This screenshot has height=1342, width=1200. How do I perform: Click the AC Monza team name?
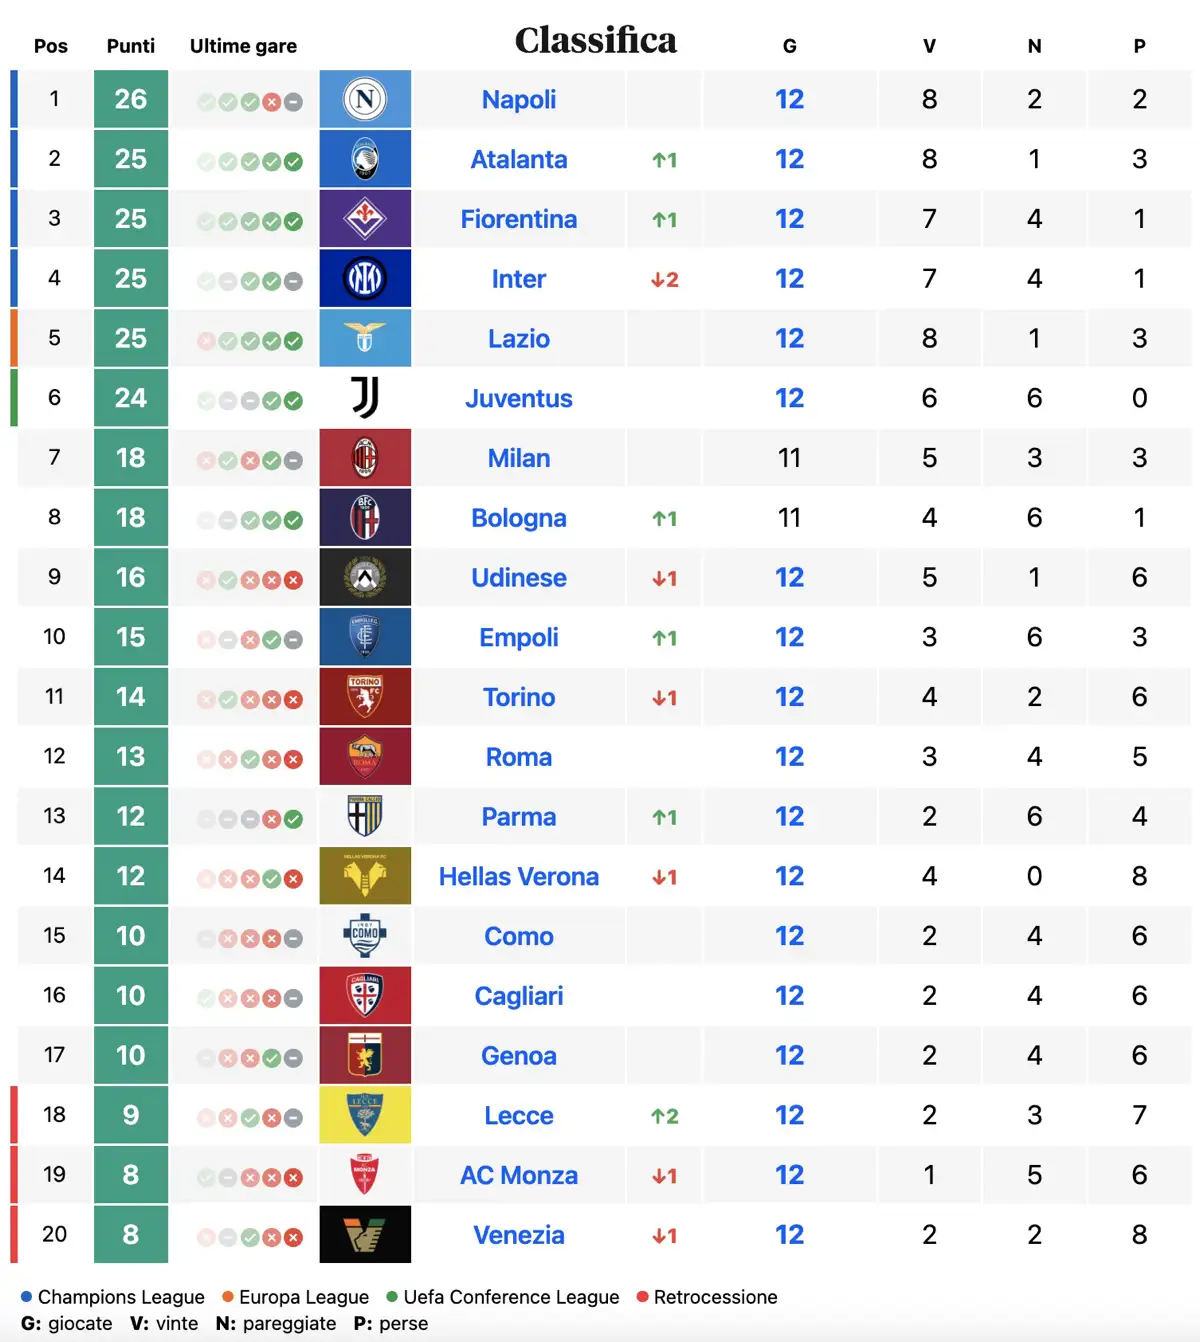(519, 1175)
